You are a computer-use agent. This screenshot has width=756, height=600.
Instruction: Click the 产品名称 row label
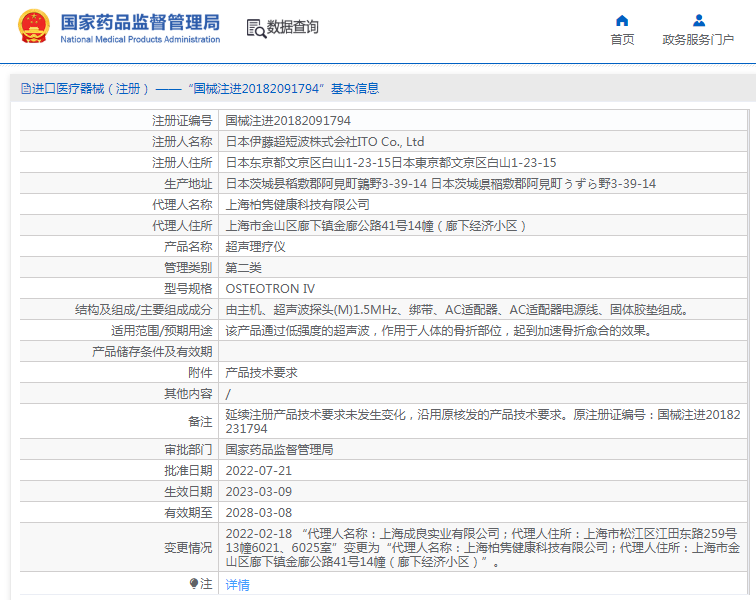point(188,246)
